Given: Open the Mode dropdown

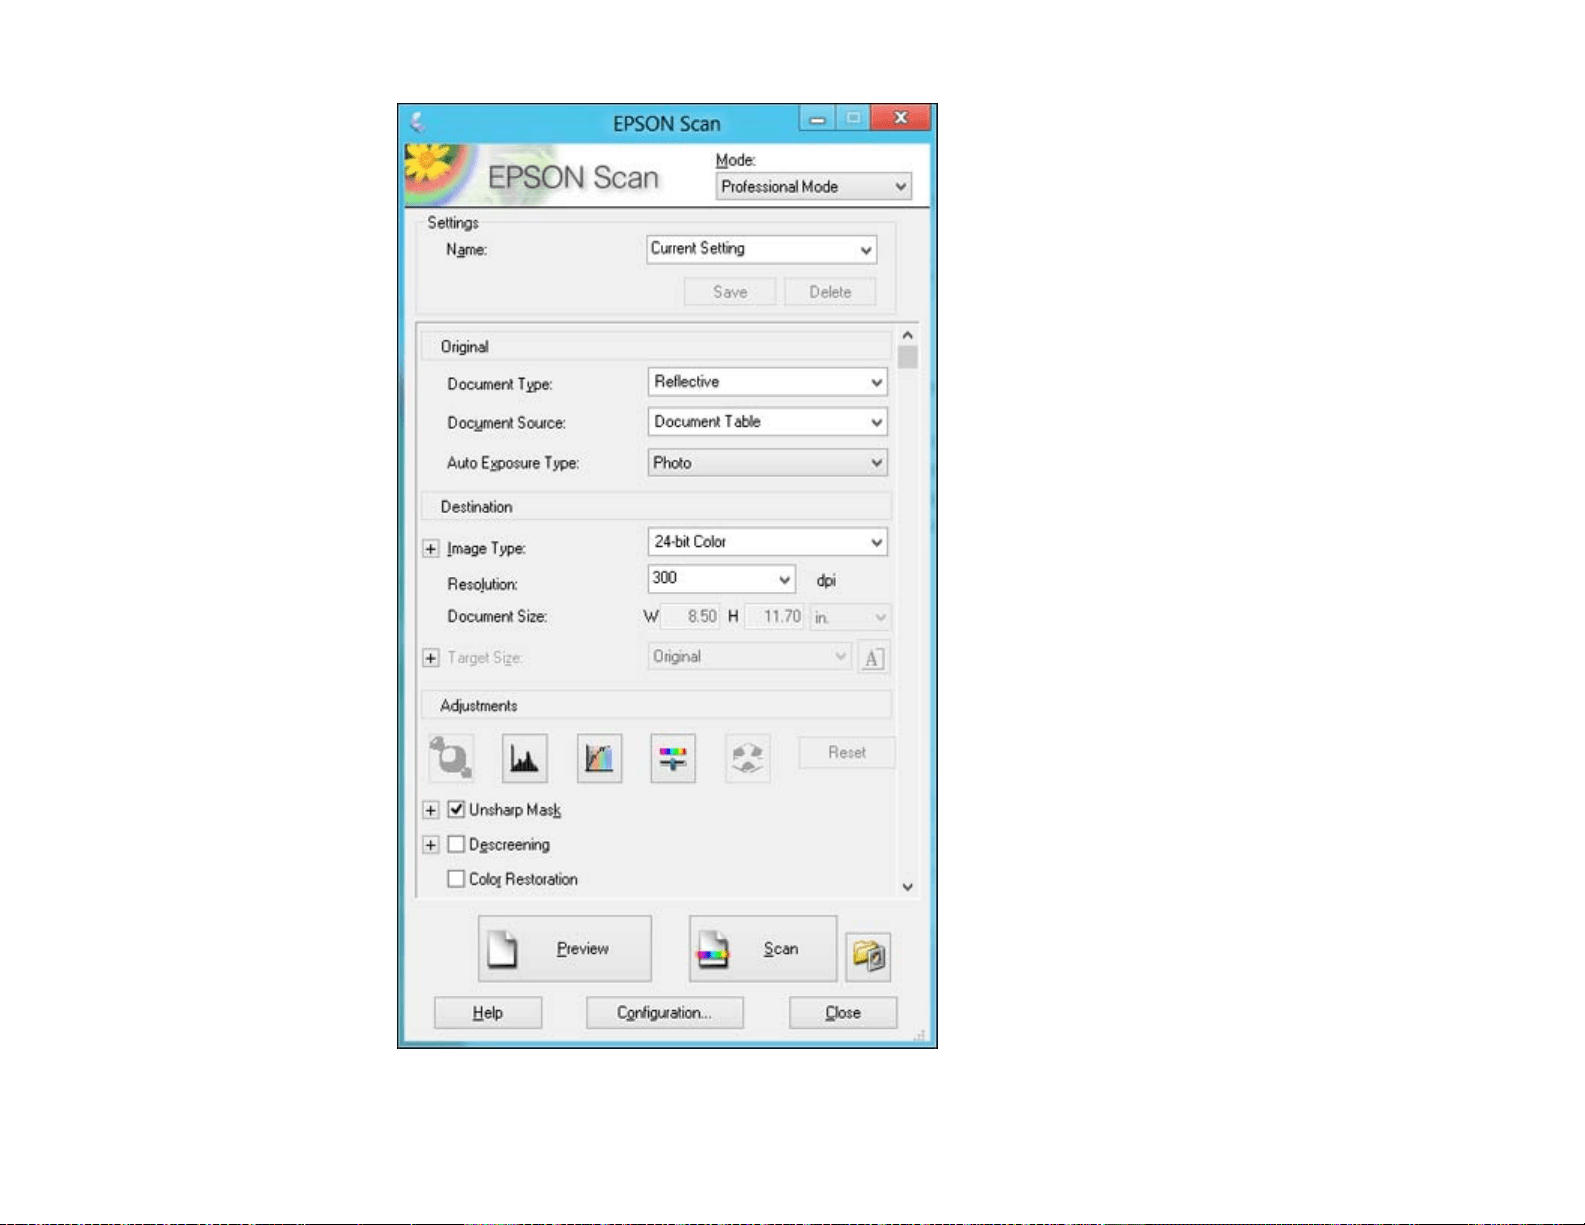Looking at the screenshot, I should 813,186.
